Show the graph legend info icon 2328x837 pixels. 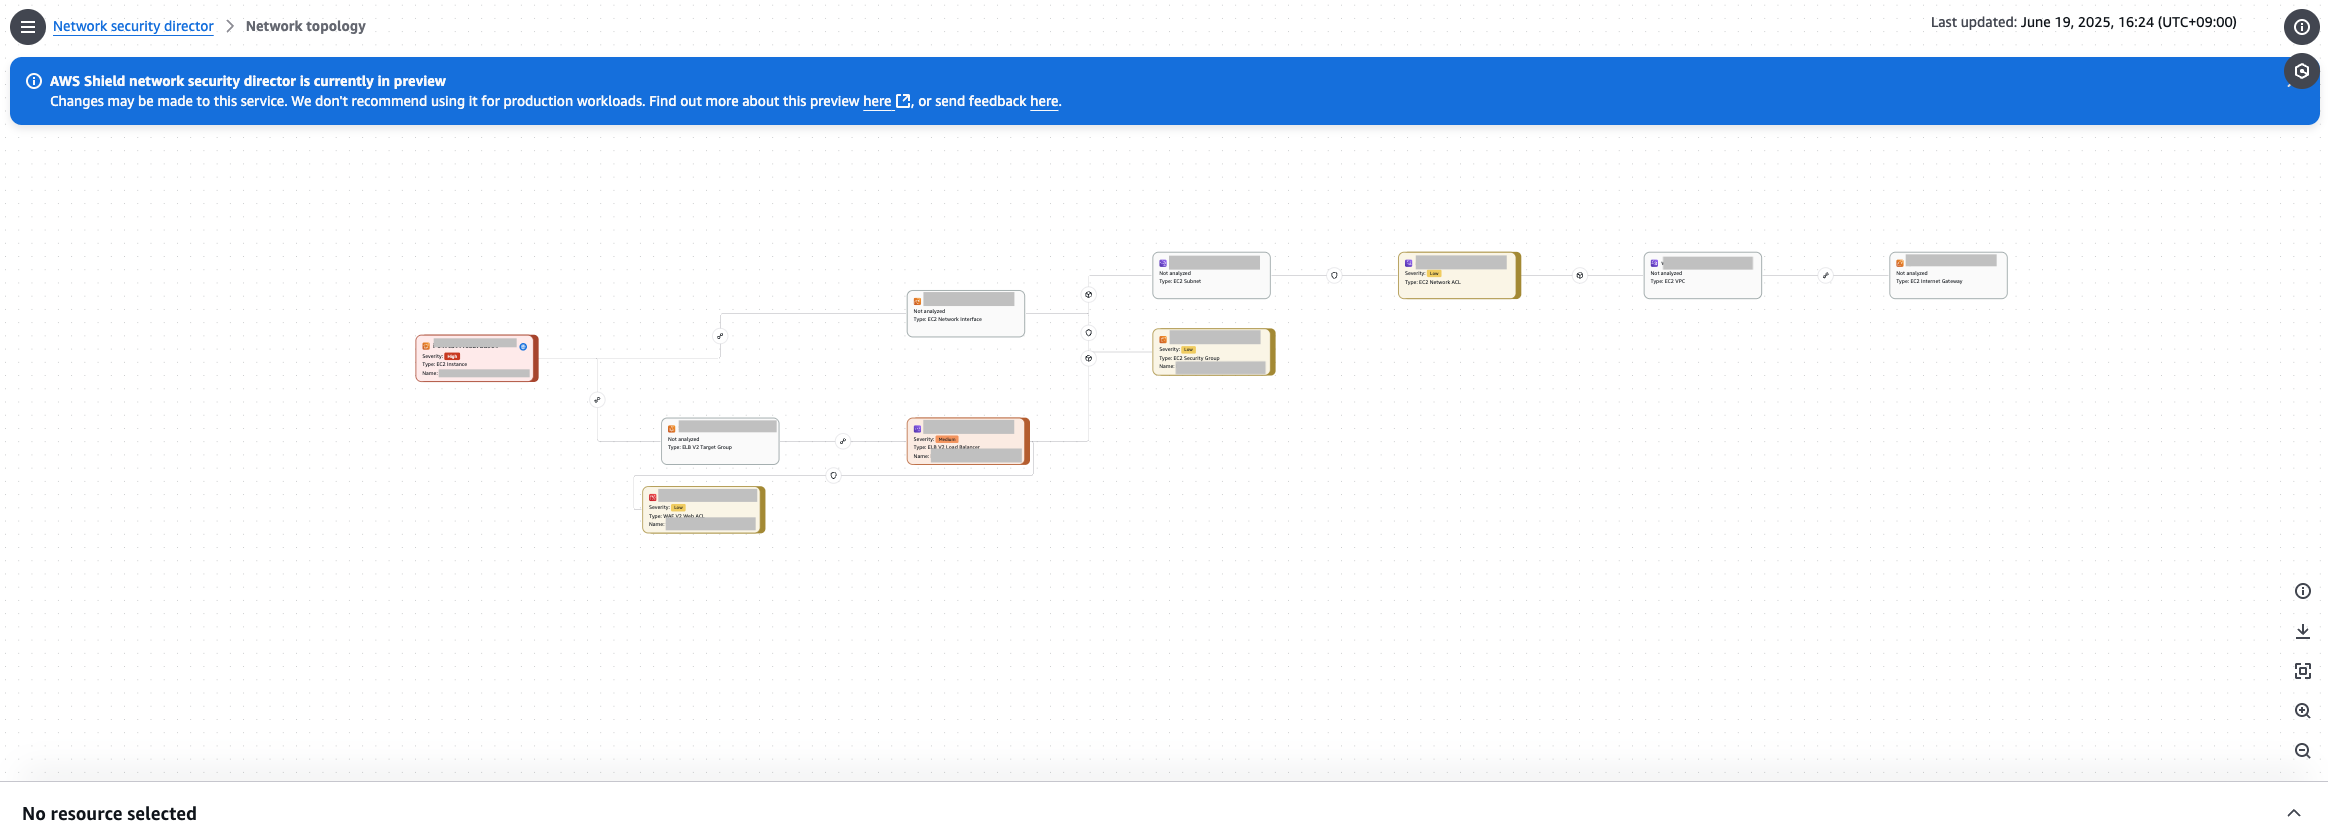(2303, 591)
